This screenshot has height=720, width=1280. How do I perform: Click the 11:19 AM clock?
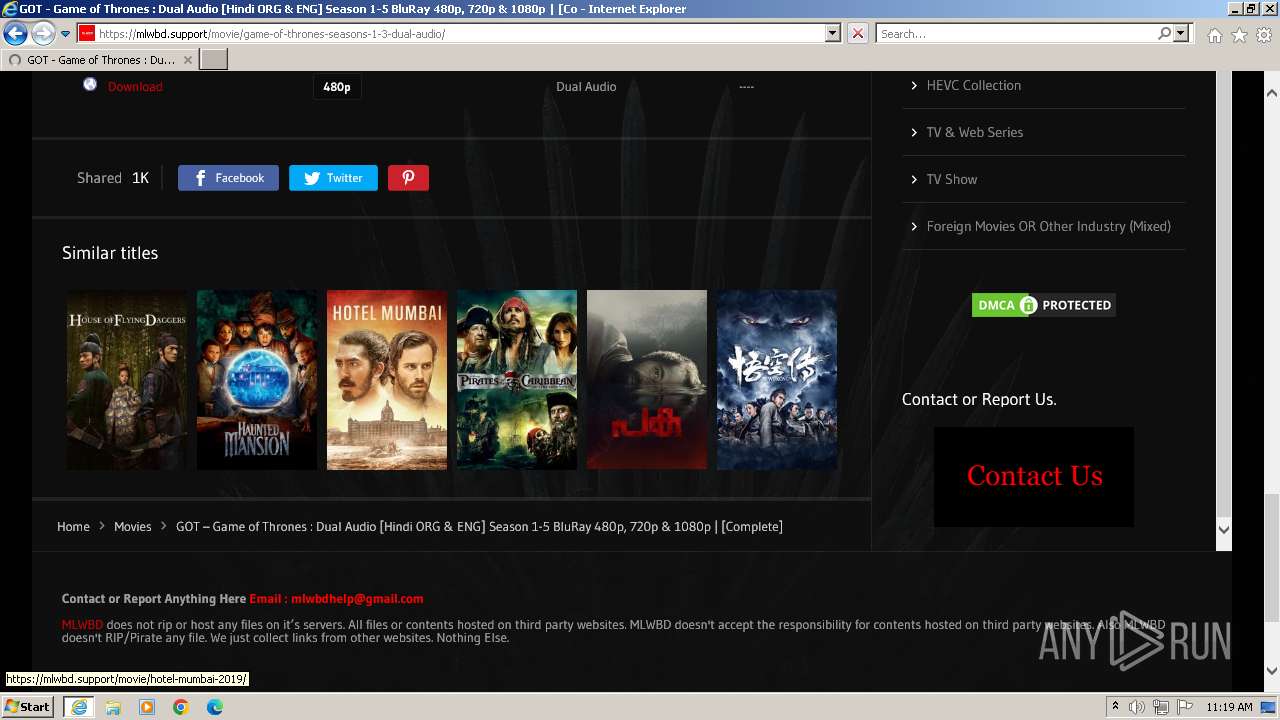click(x=1229, y=707)
